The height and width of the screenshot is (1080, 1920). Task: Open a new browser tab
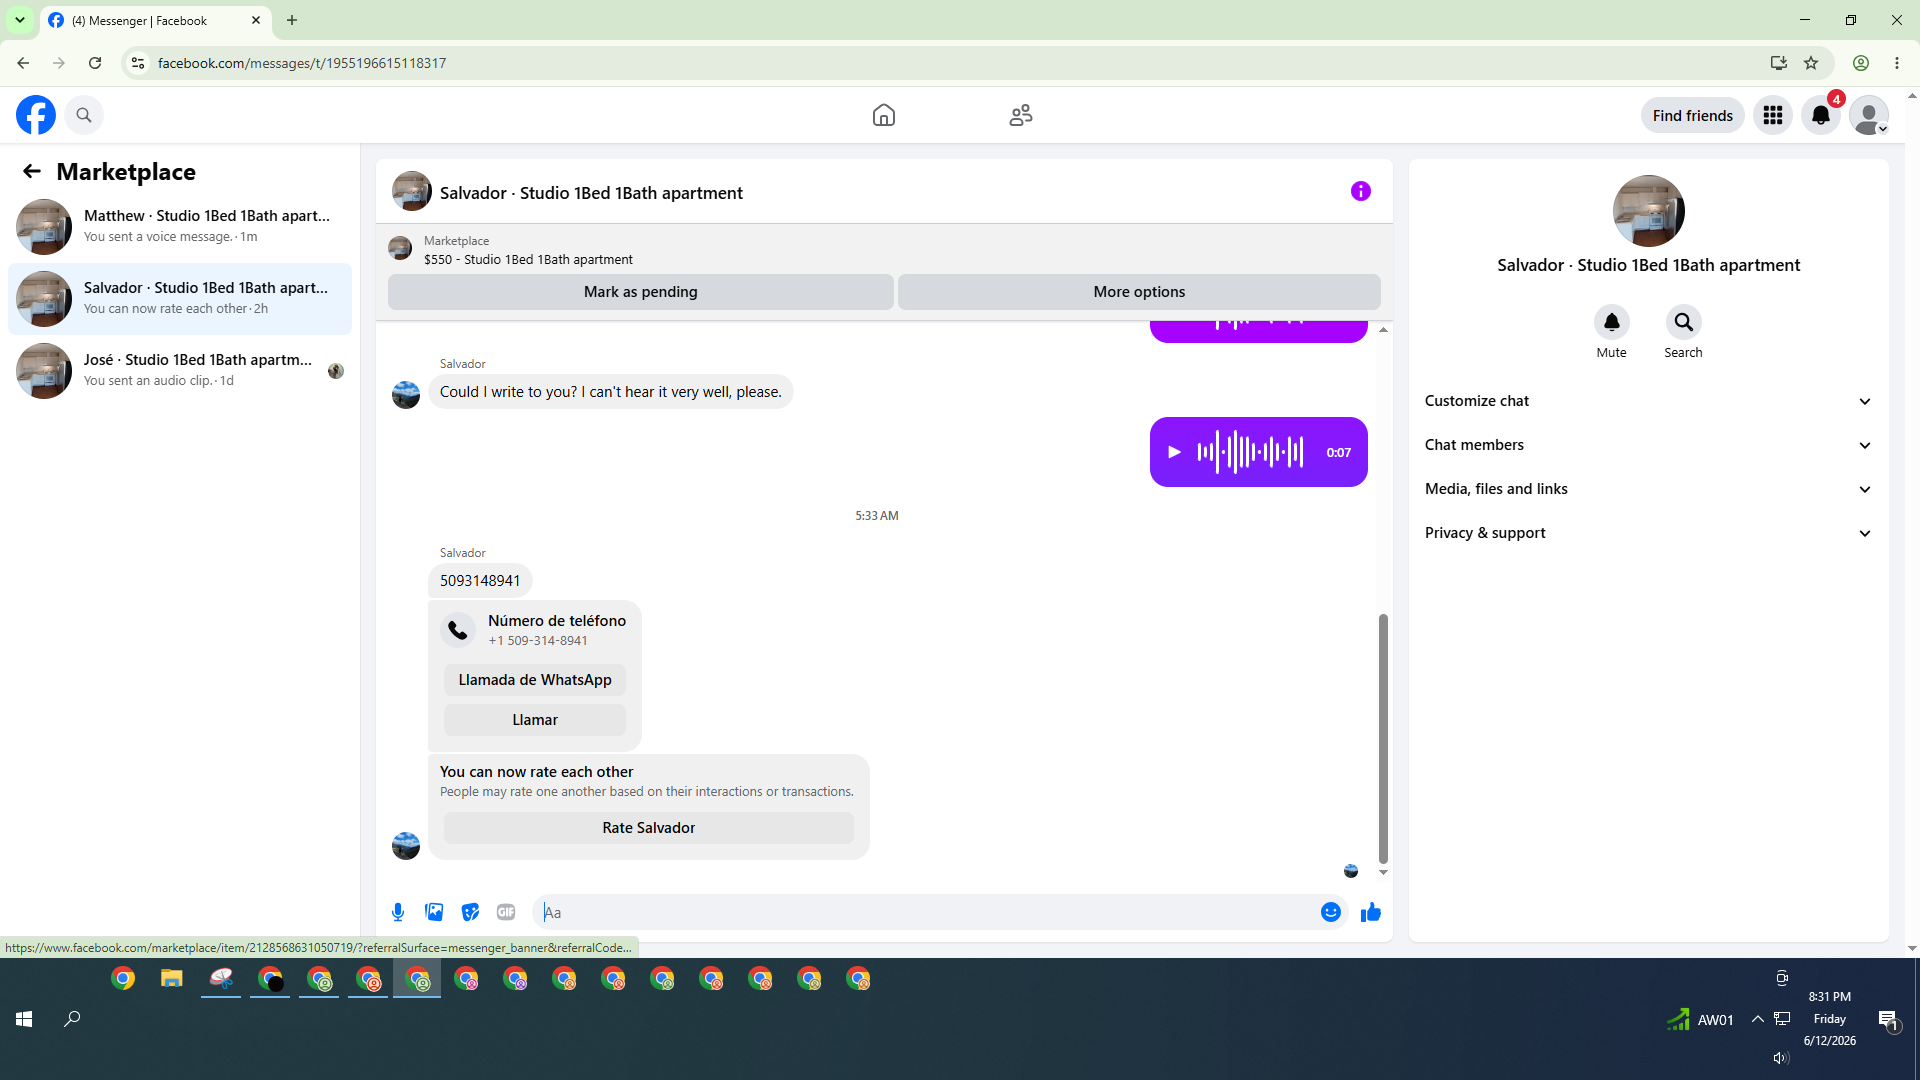tap(292, 20)
